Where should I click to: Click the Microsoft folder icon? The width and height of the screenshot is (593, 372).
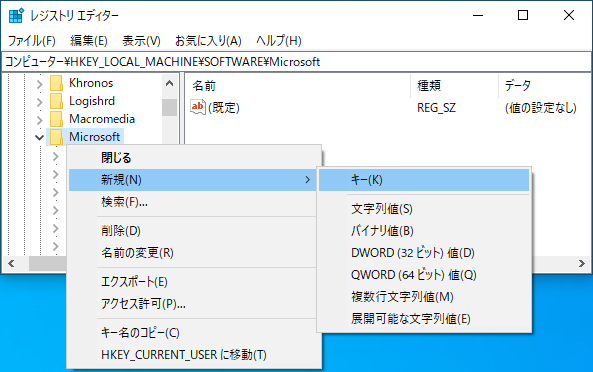pyautogui.click(x=56, y=137)
